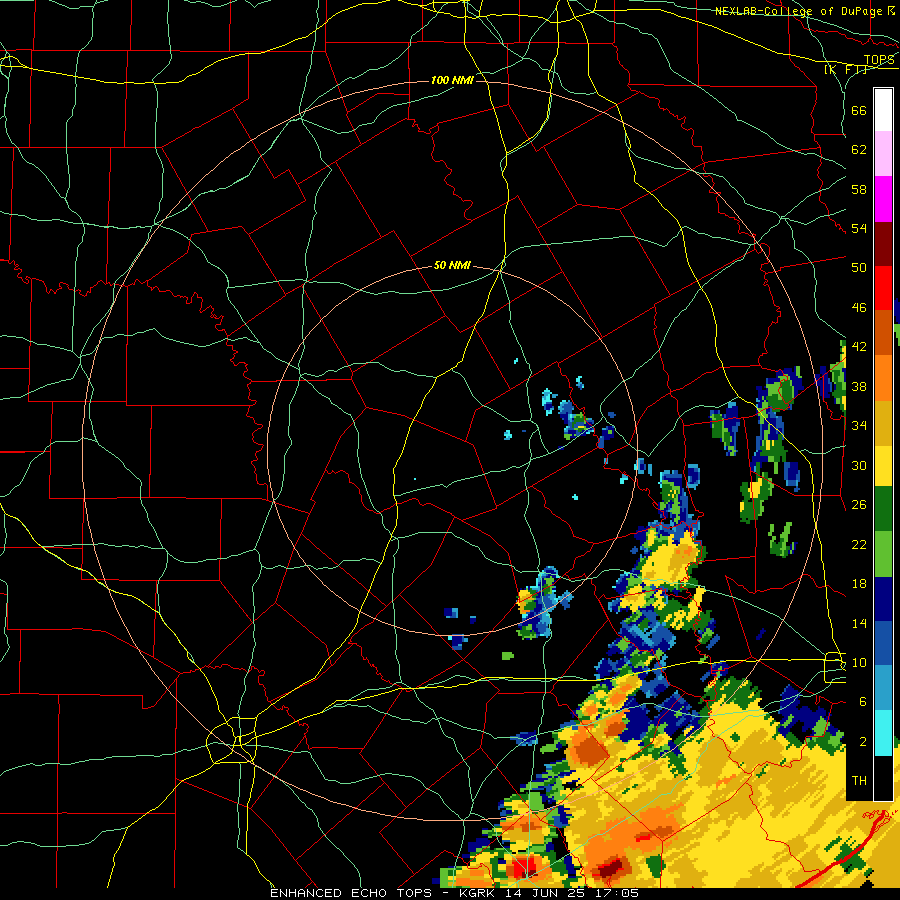Click the 30 value on the legend scale
Viewport: 900px width, 900px height.
point(859,465)
